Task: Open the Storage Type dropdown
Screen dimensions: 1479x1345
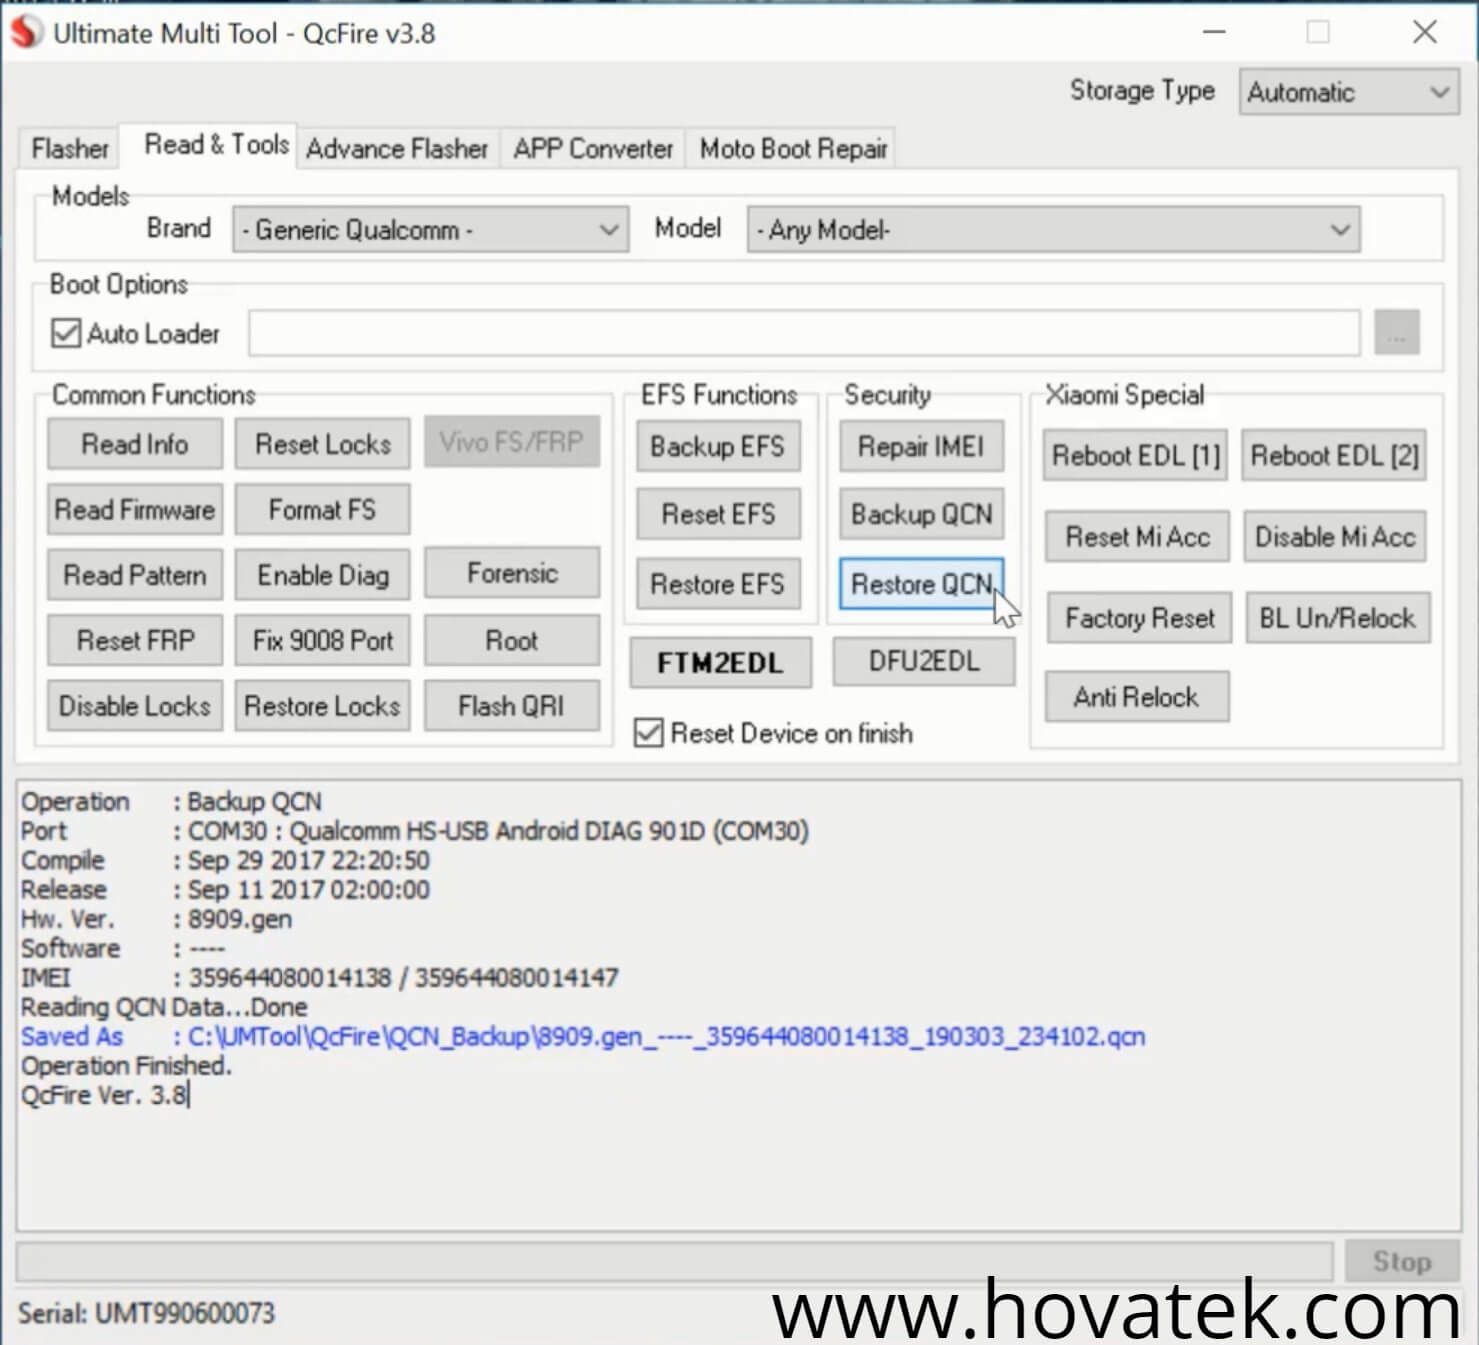Action: 1348,92
